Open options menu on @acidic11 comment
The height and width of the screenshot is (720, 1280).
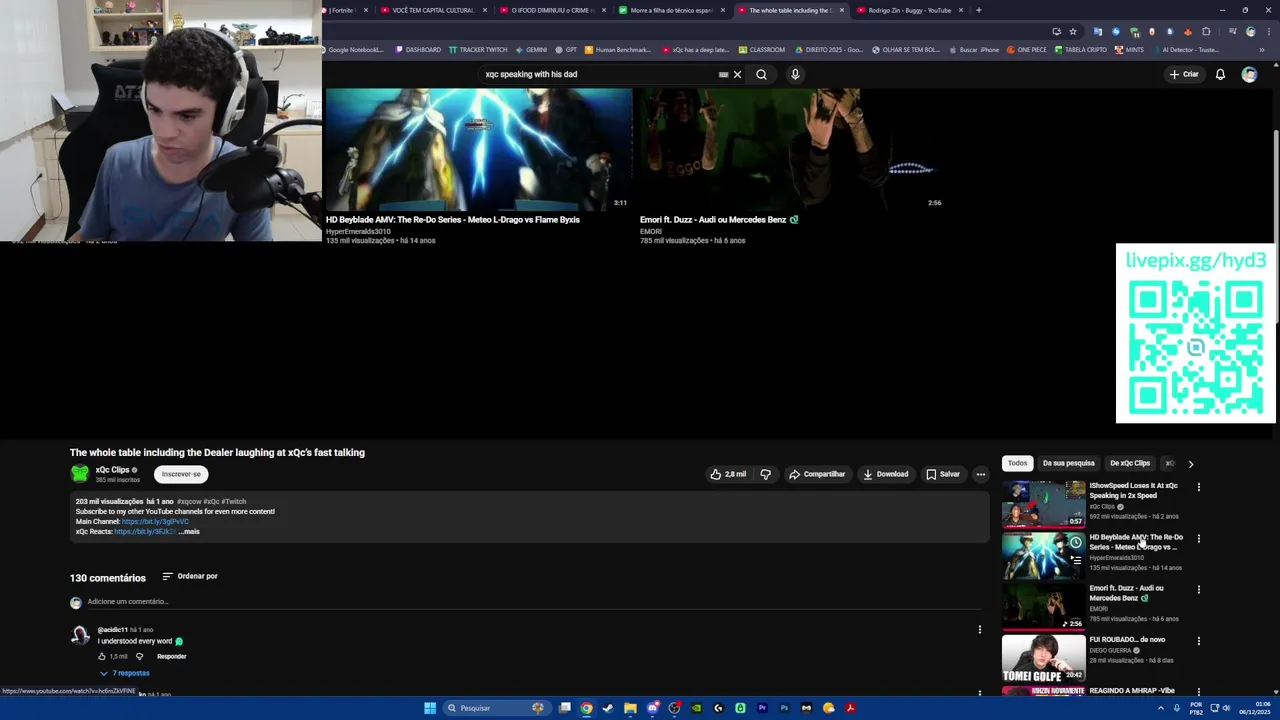[x=980, y=630]
